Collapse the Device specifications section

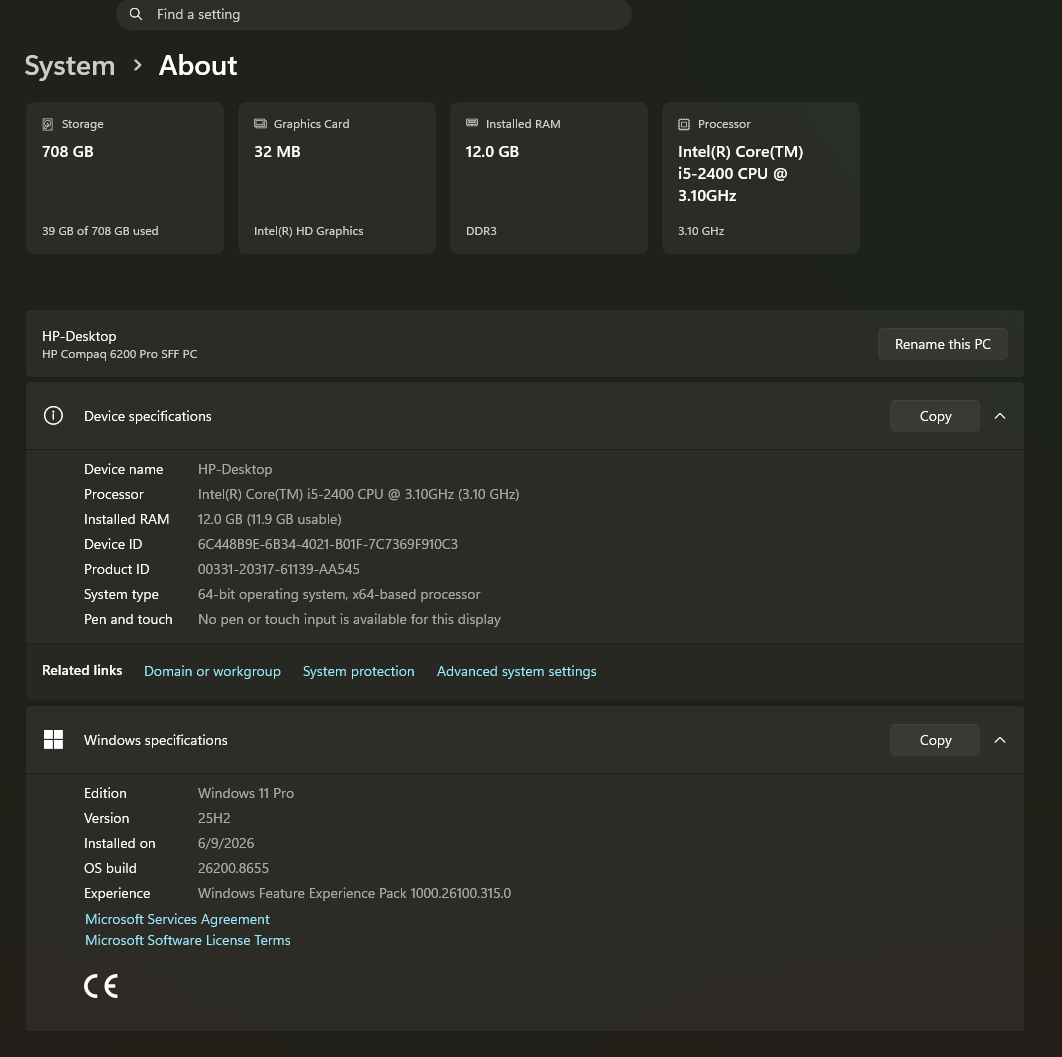[1000, 416]
